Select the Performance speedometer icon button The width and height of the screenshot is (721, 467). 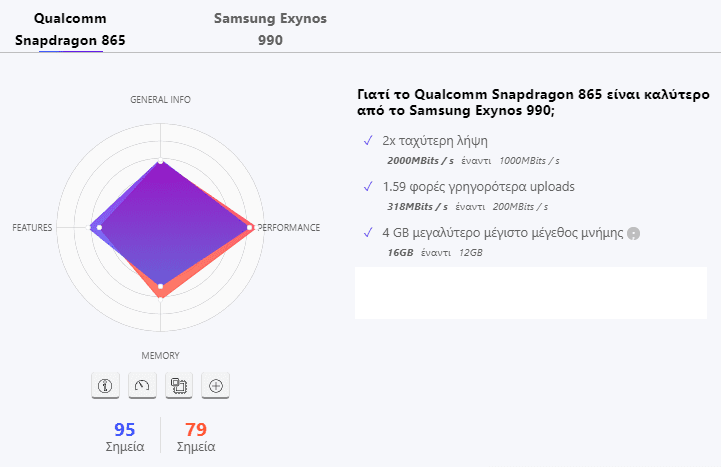click(142, 385)
